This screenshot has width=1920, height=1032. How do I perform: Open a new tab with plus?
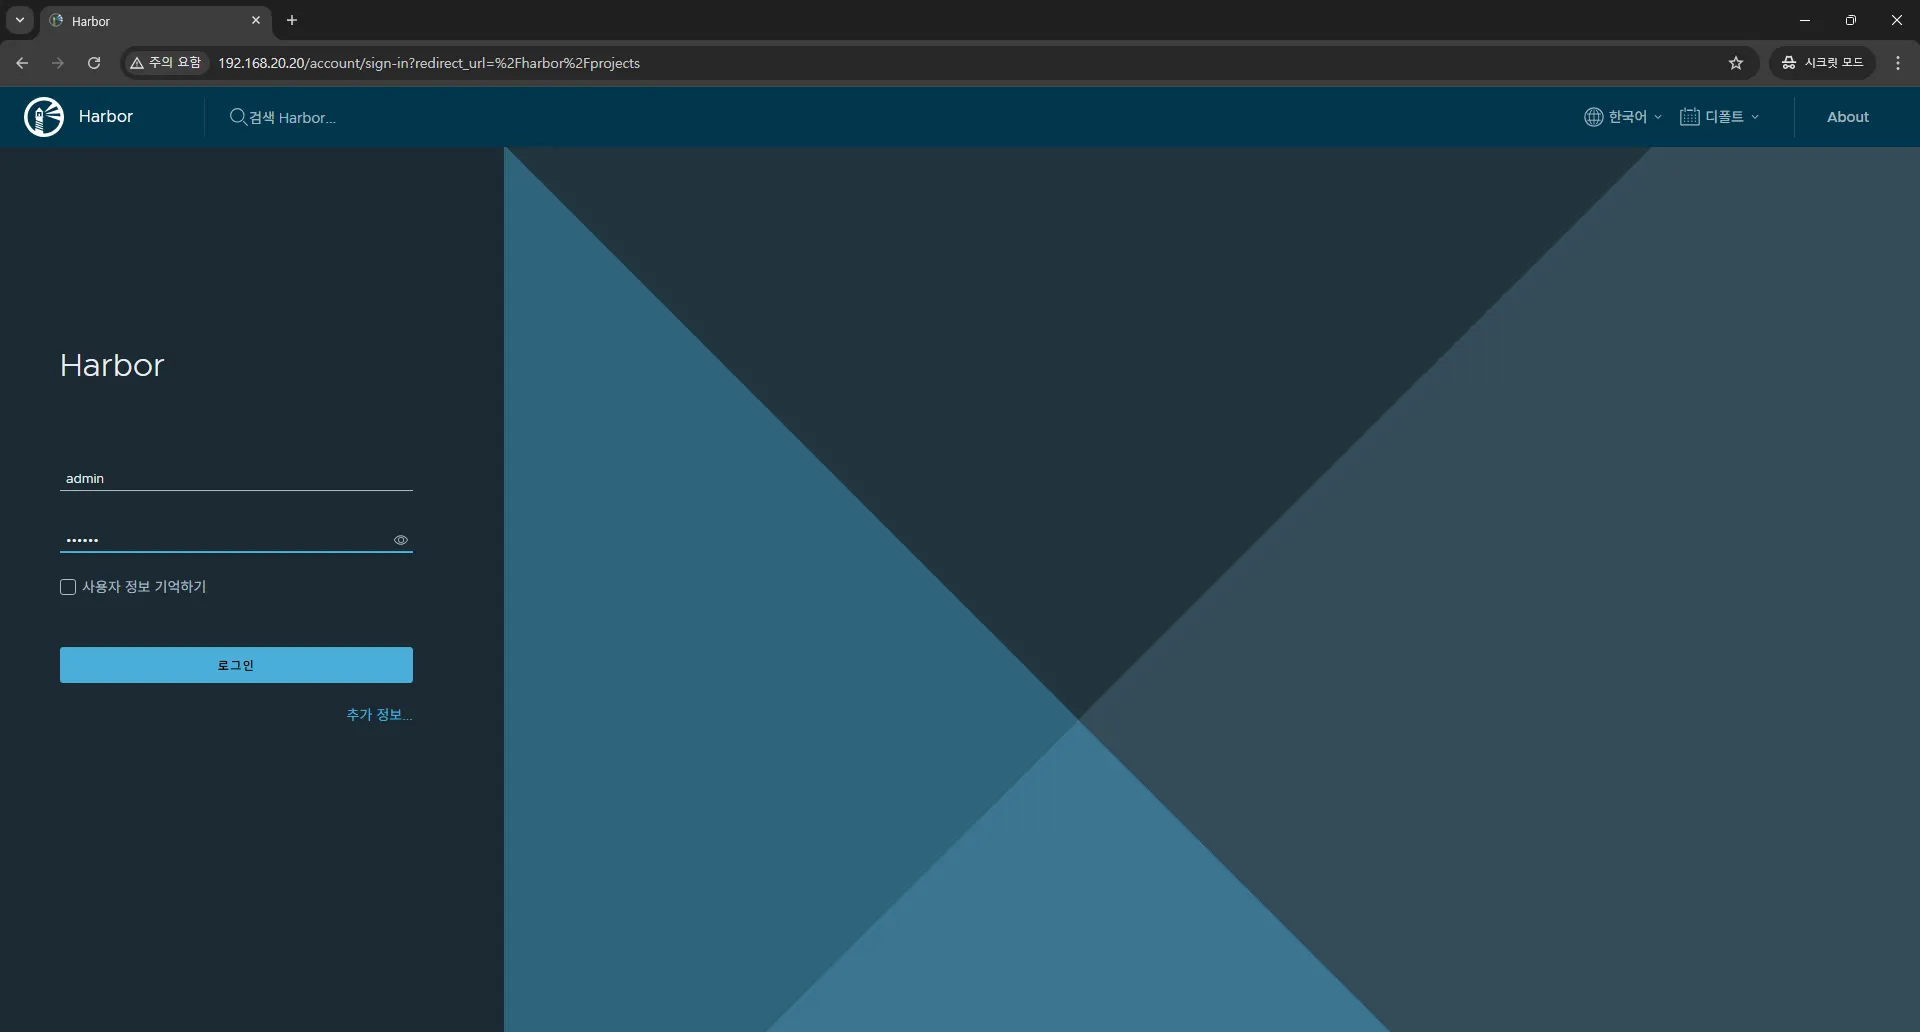[292, 20]
